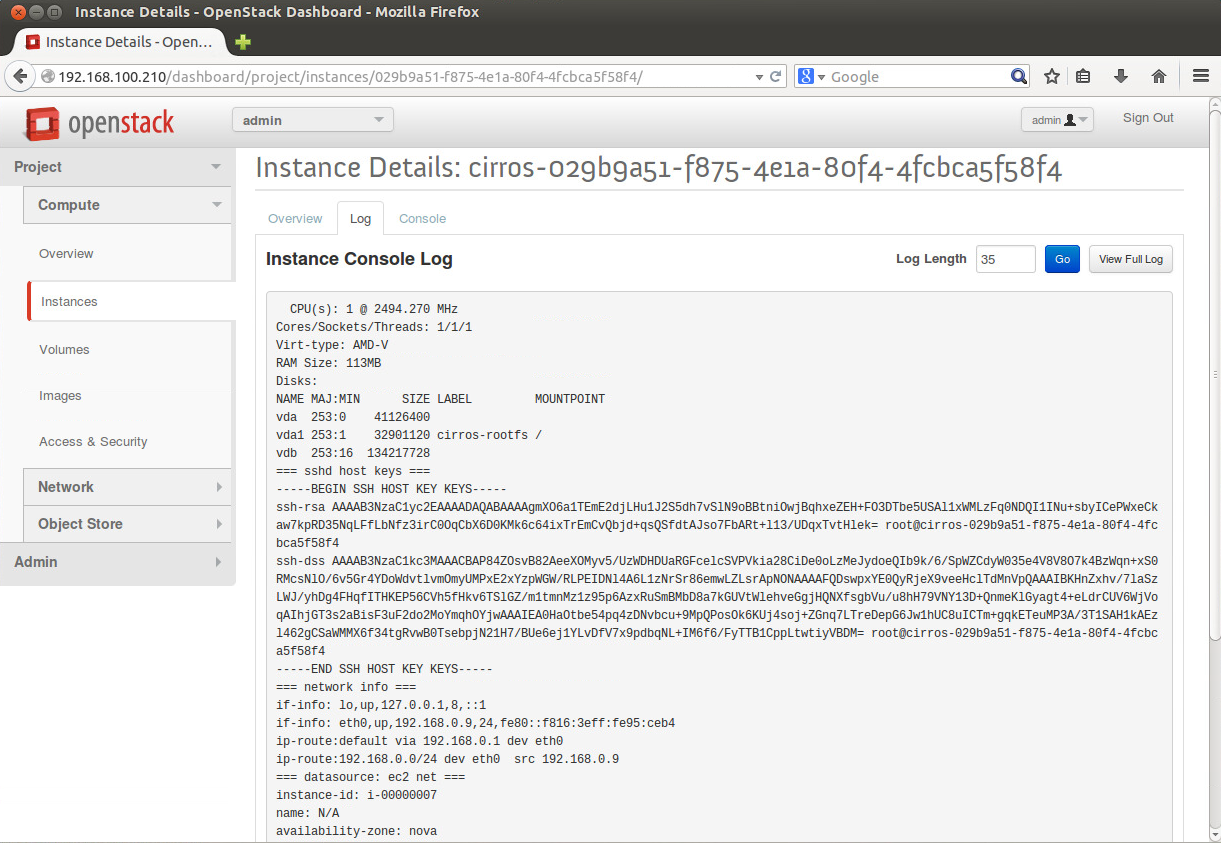Click the Google search magnifier icon

pyautogui.click(x=1019, y=75)
